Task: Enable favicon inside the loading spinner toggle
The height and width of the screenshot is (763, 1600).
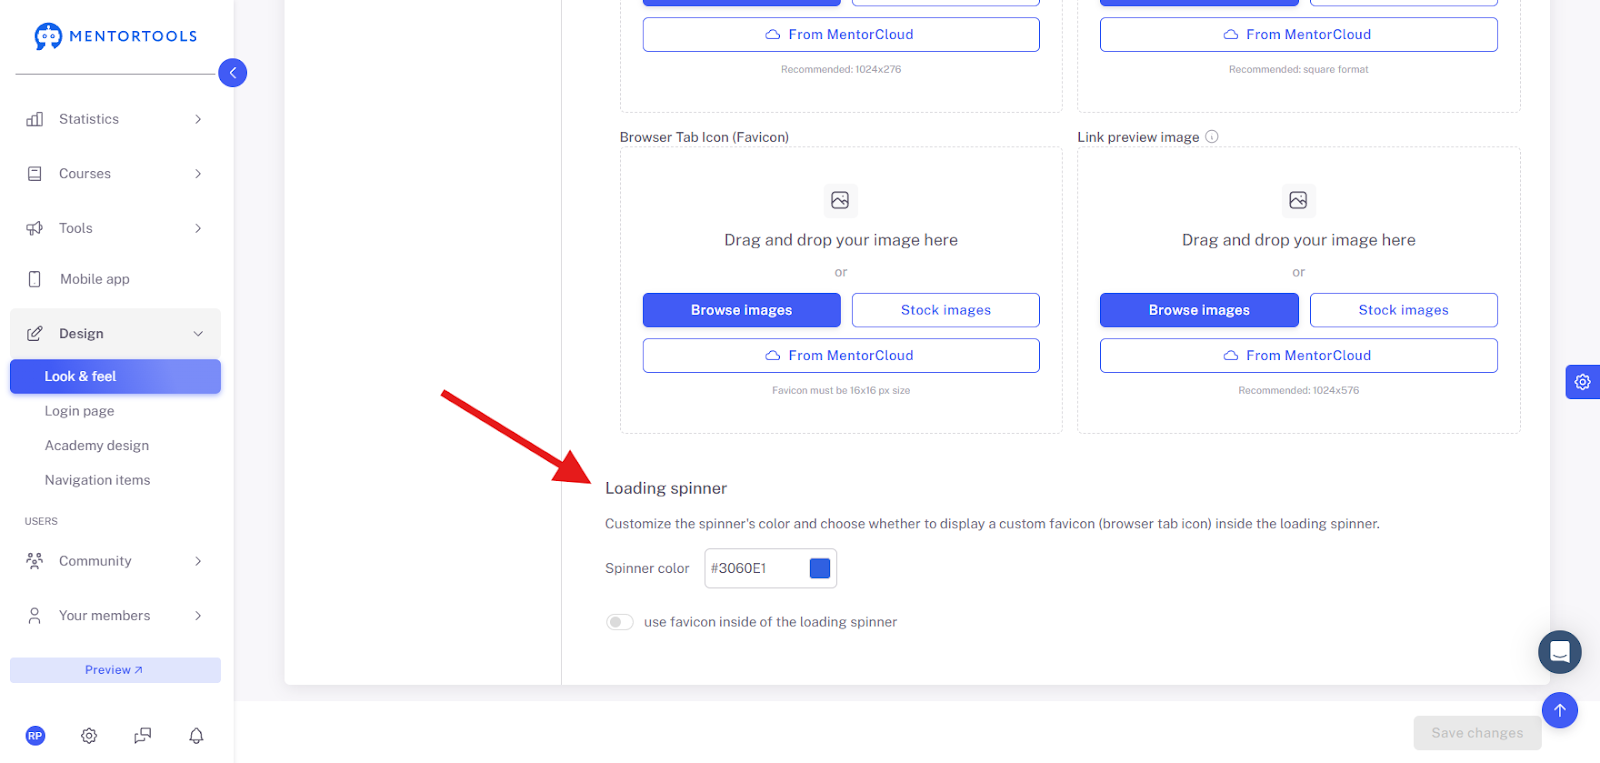Action: [620, 622]
